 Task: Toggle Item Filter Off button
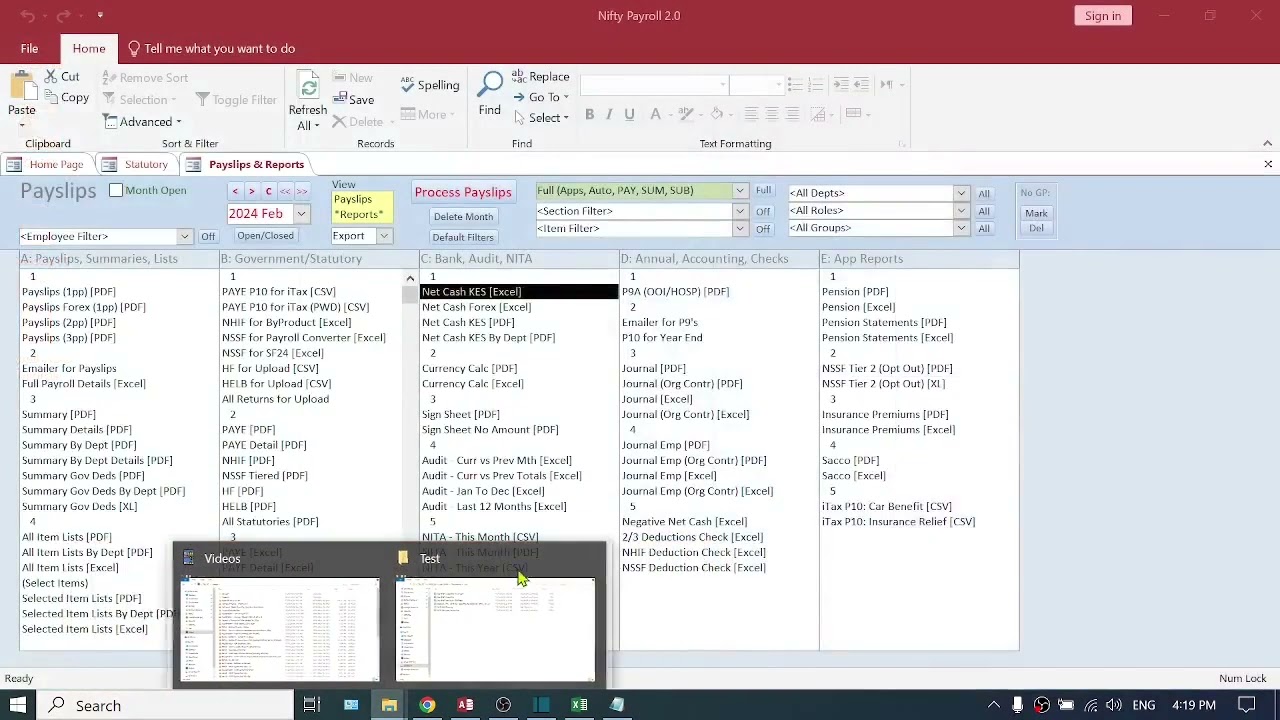[763, 229]
